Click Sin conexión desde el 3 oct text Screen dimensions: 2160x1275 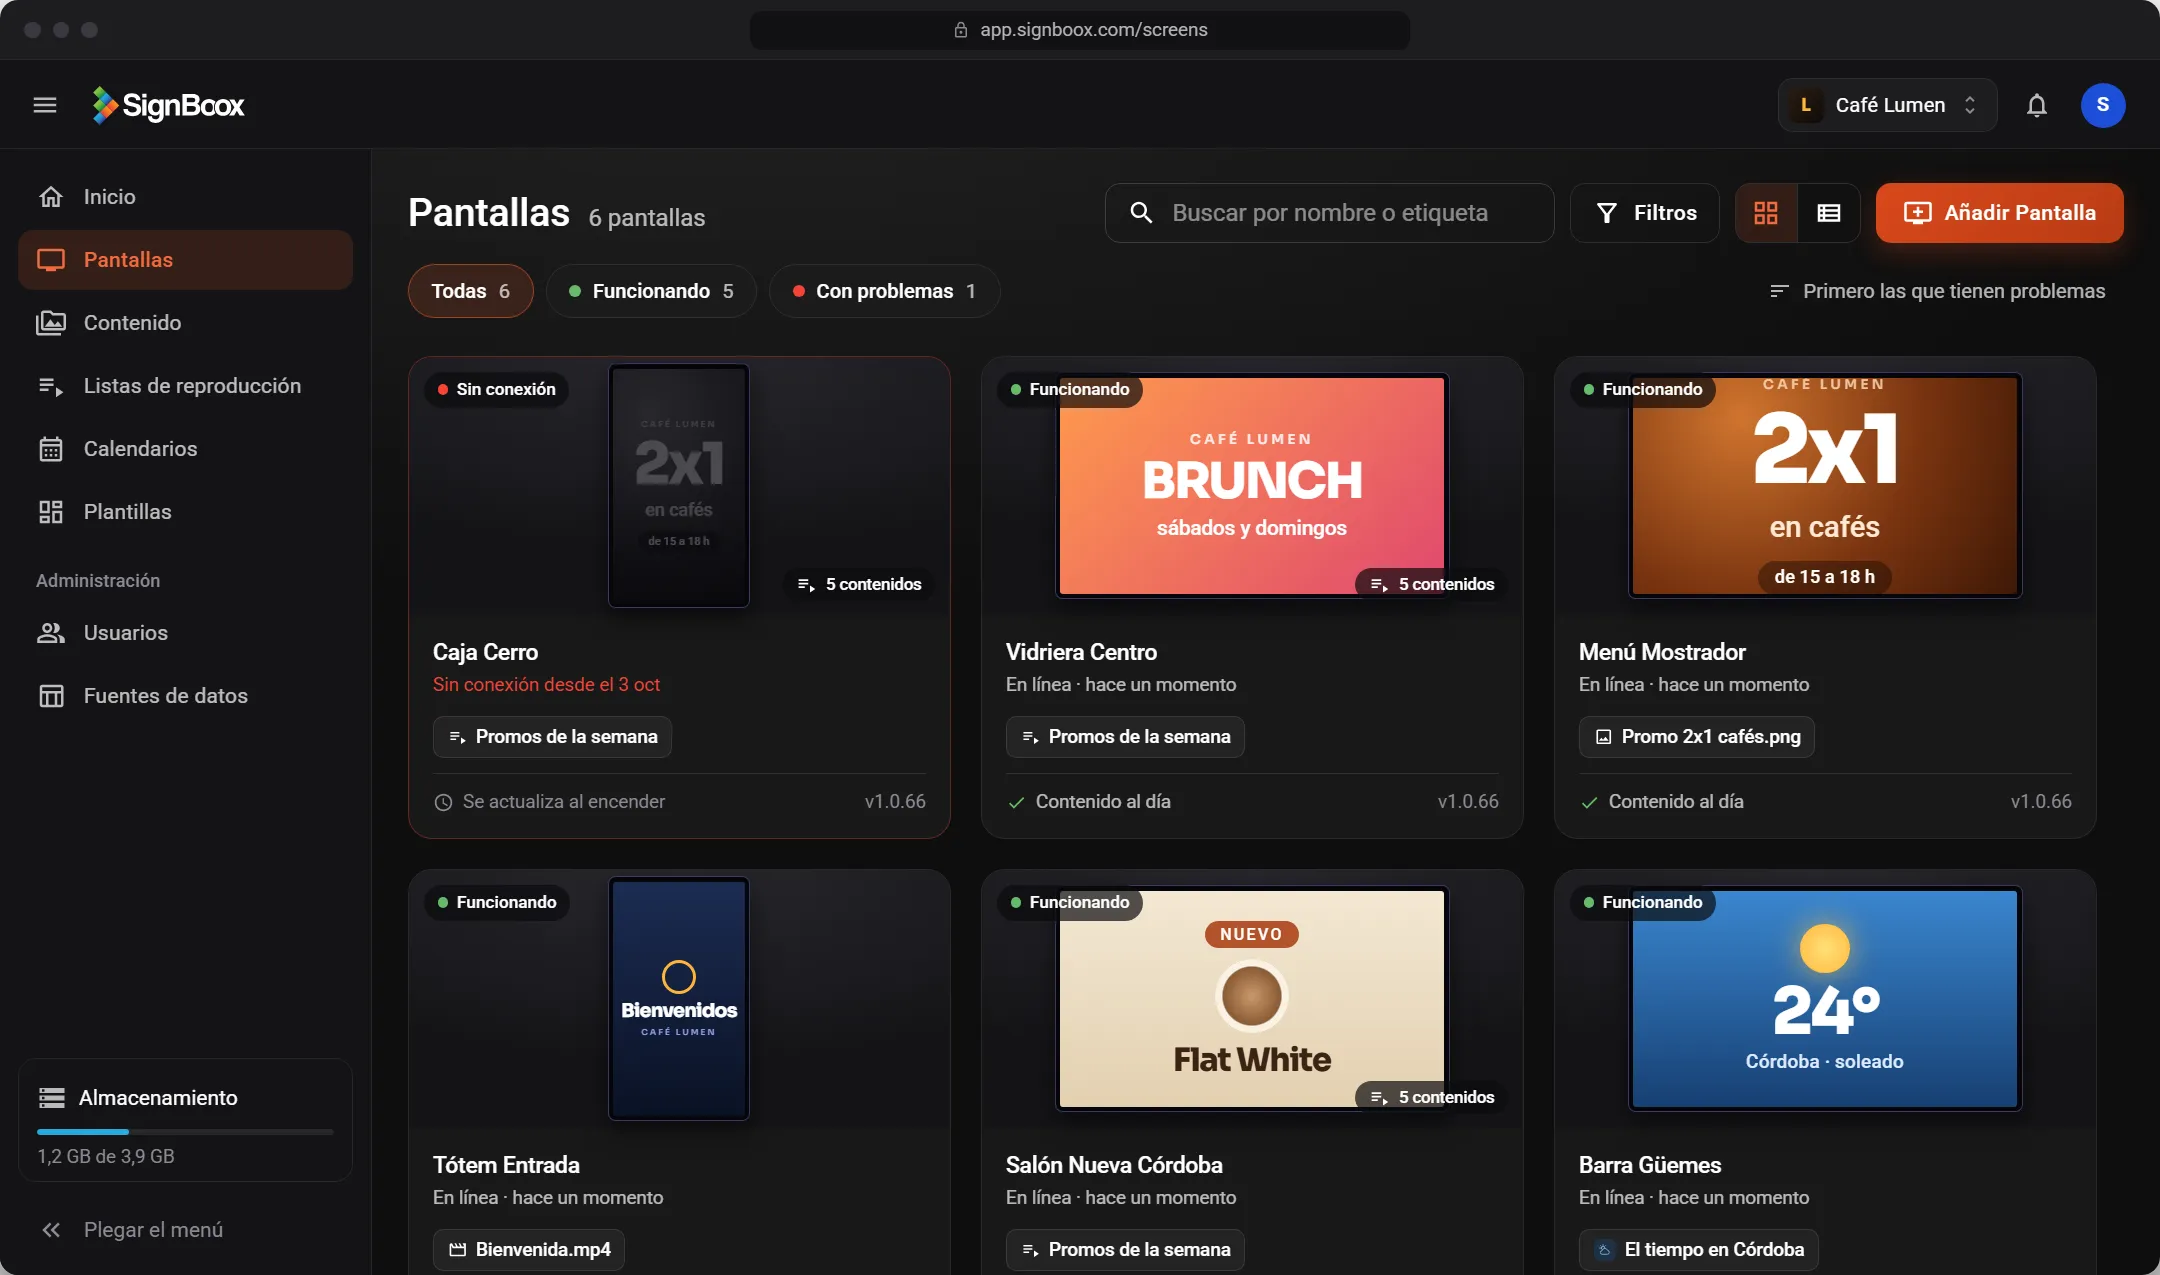(546, 685)
